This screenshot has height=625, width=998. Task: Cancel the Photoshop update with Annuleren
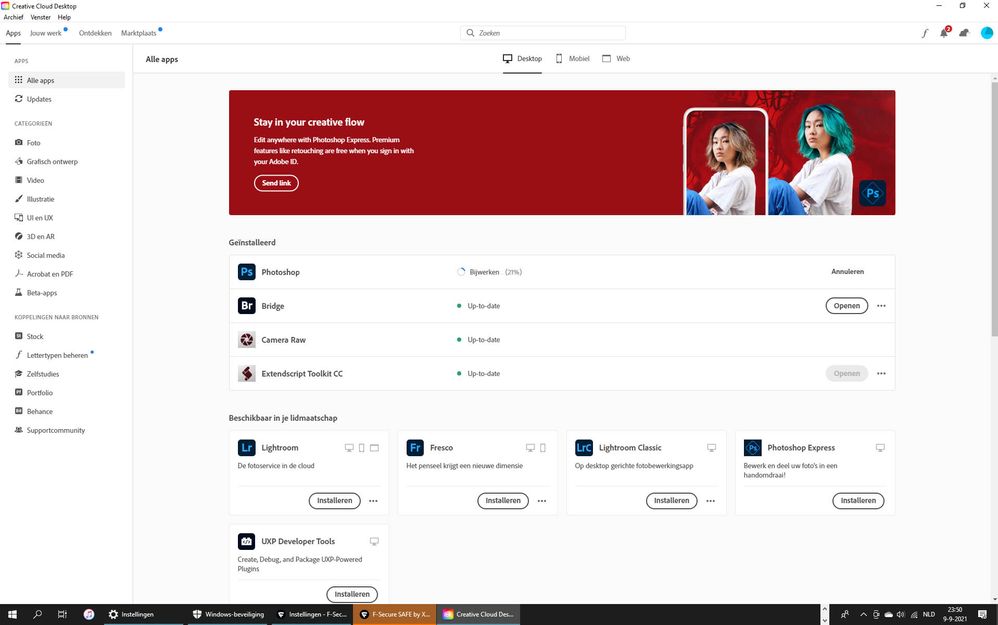pos(847,272)
